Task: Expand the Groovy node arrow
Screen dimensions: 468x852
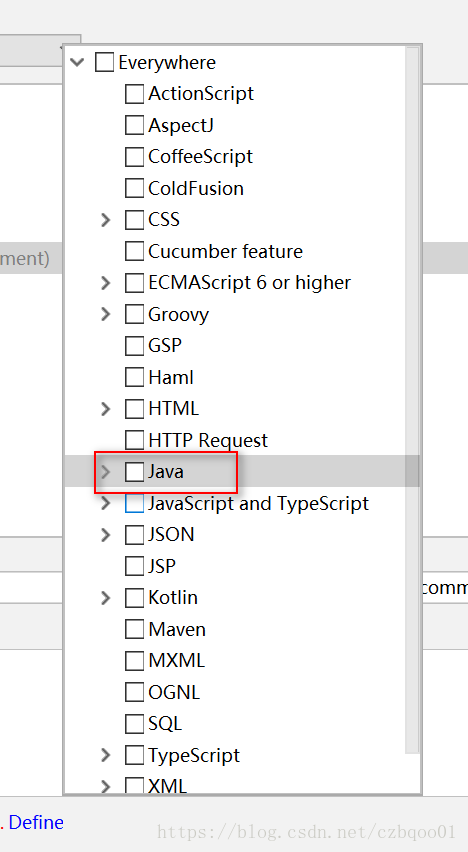Action: 106,314
